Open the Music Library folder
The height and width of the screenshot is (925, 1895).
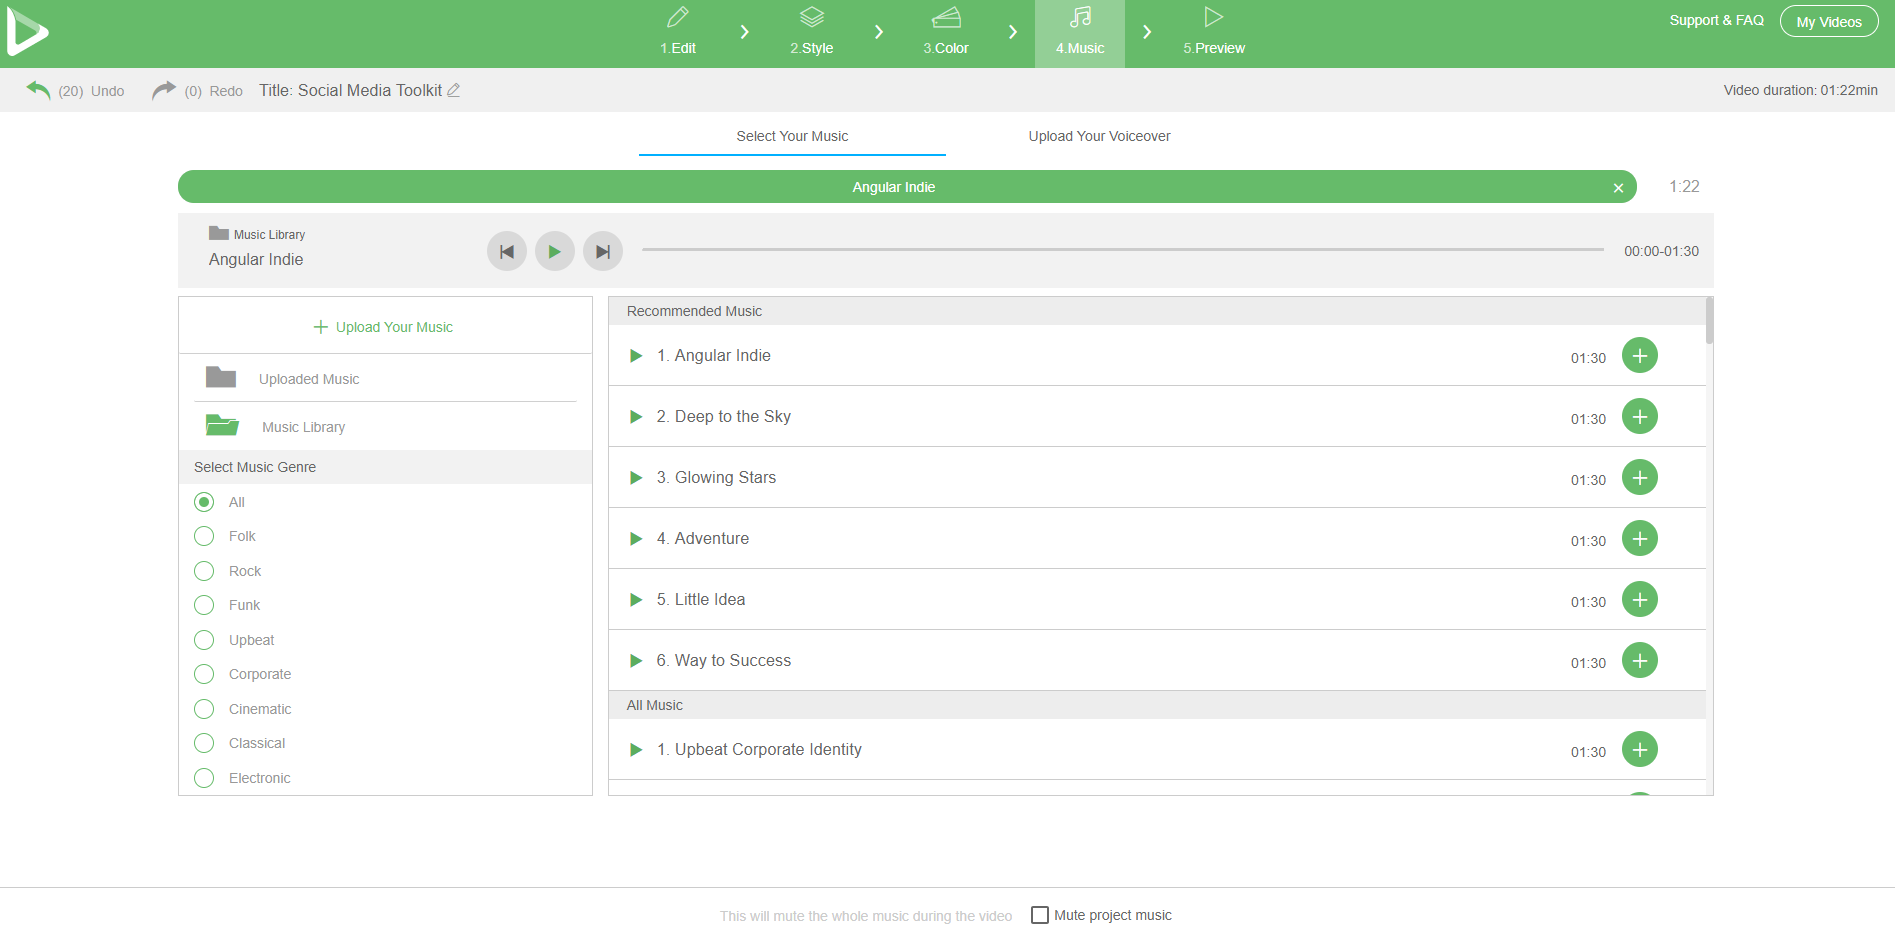click(385, 426)
